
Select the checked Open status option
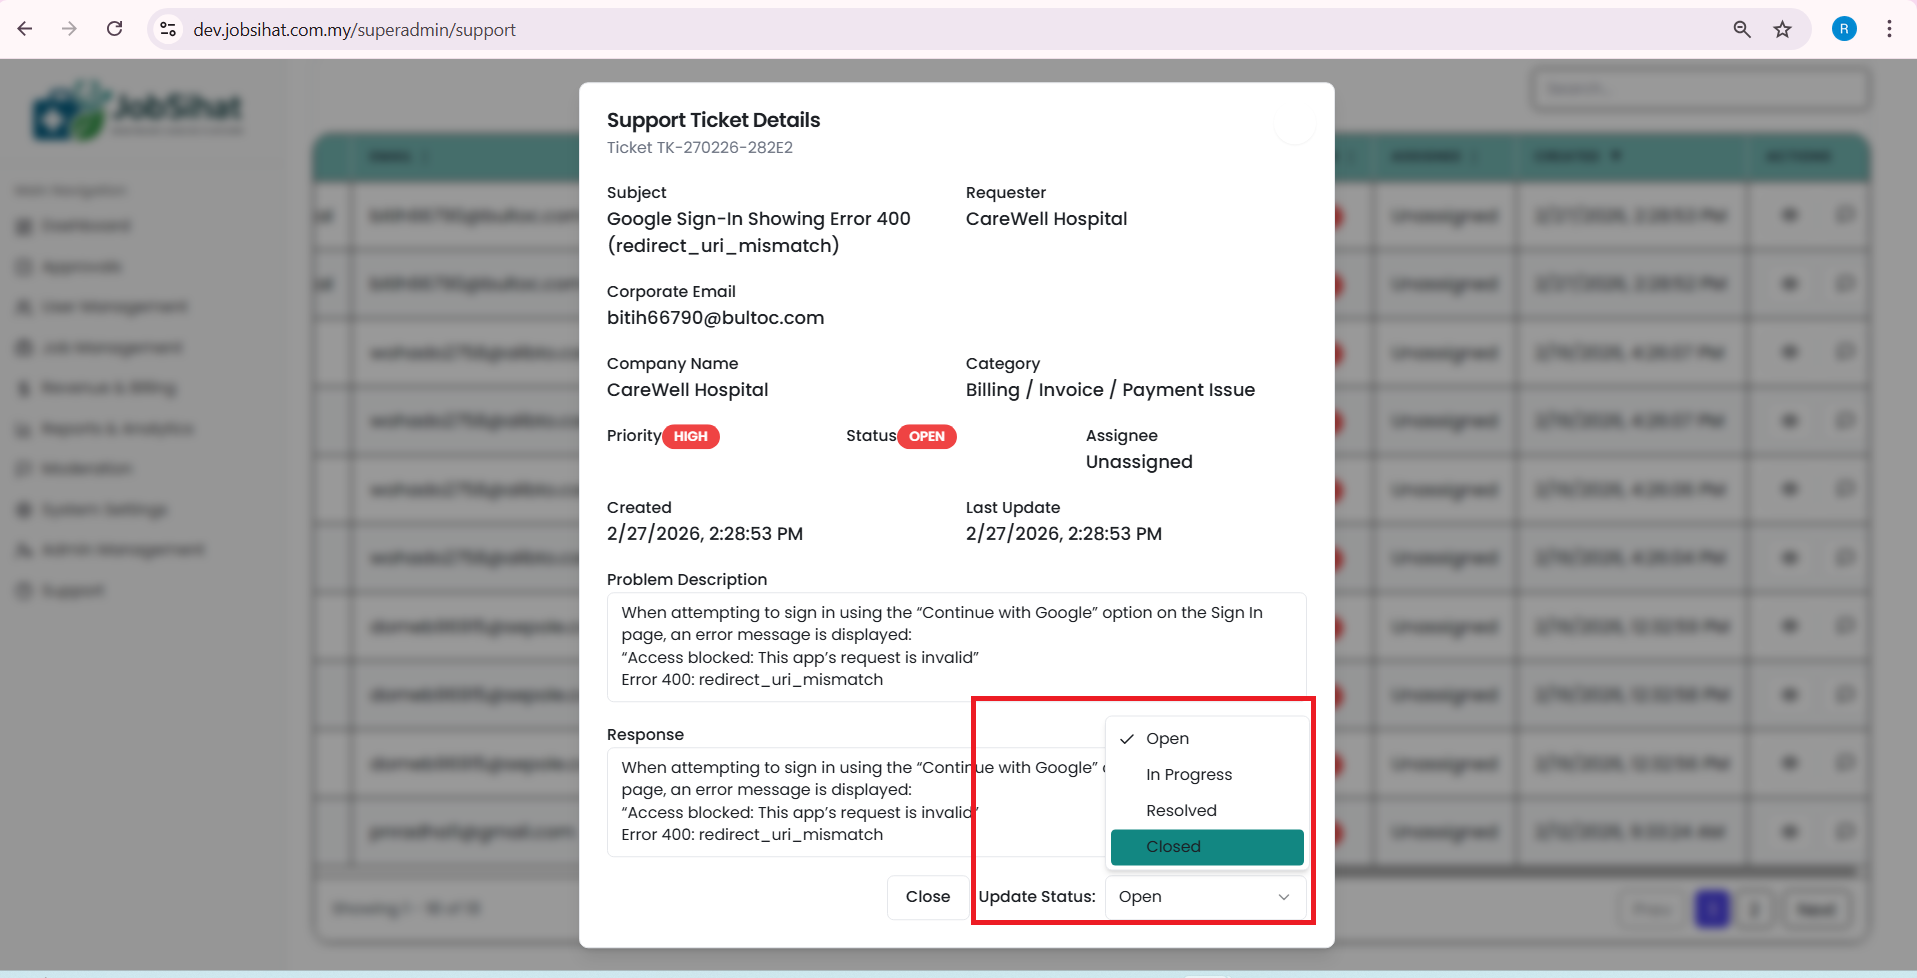1167,739
